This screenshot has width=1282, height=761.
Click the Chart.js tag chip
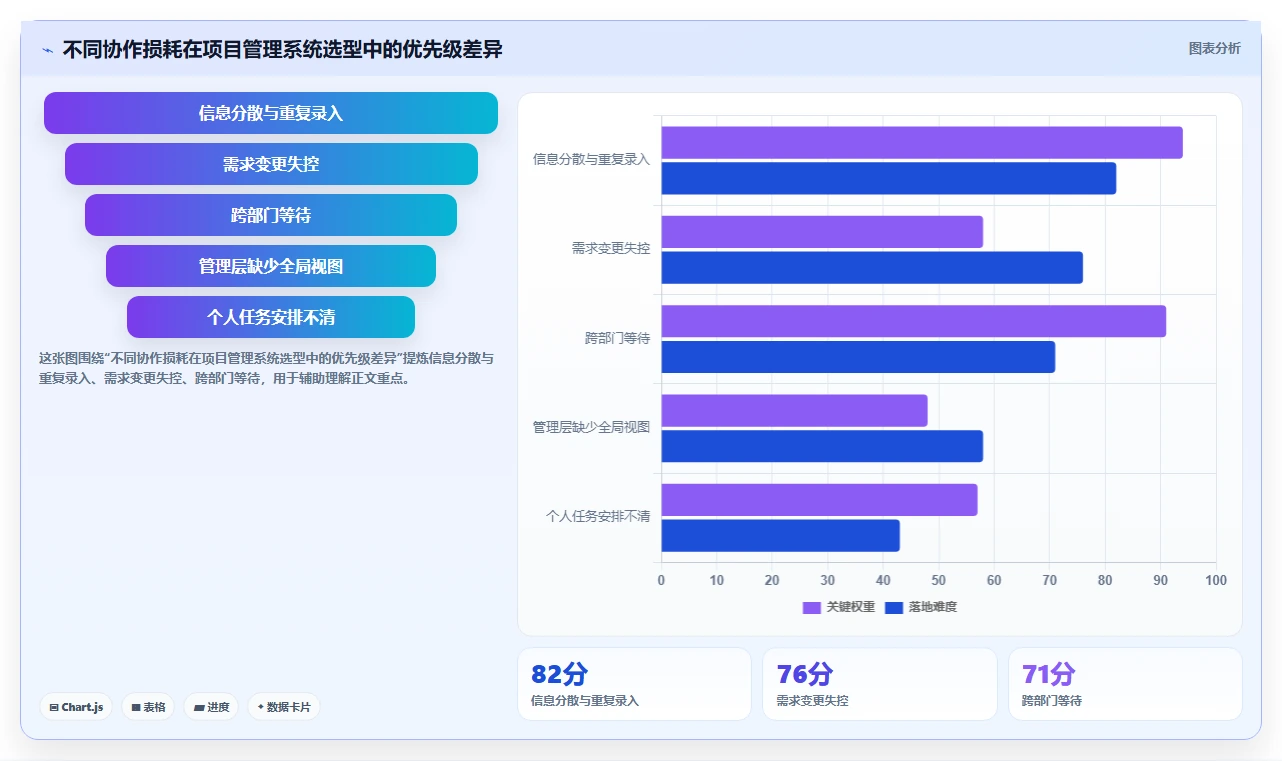click(76, 707)
